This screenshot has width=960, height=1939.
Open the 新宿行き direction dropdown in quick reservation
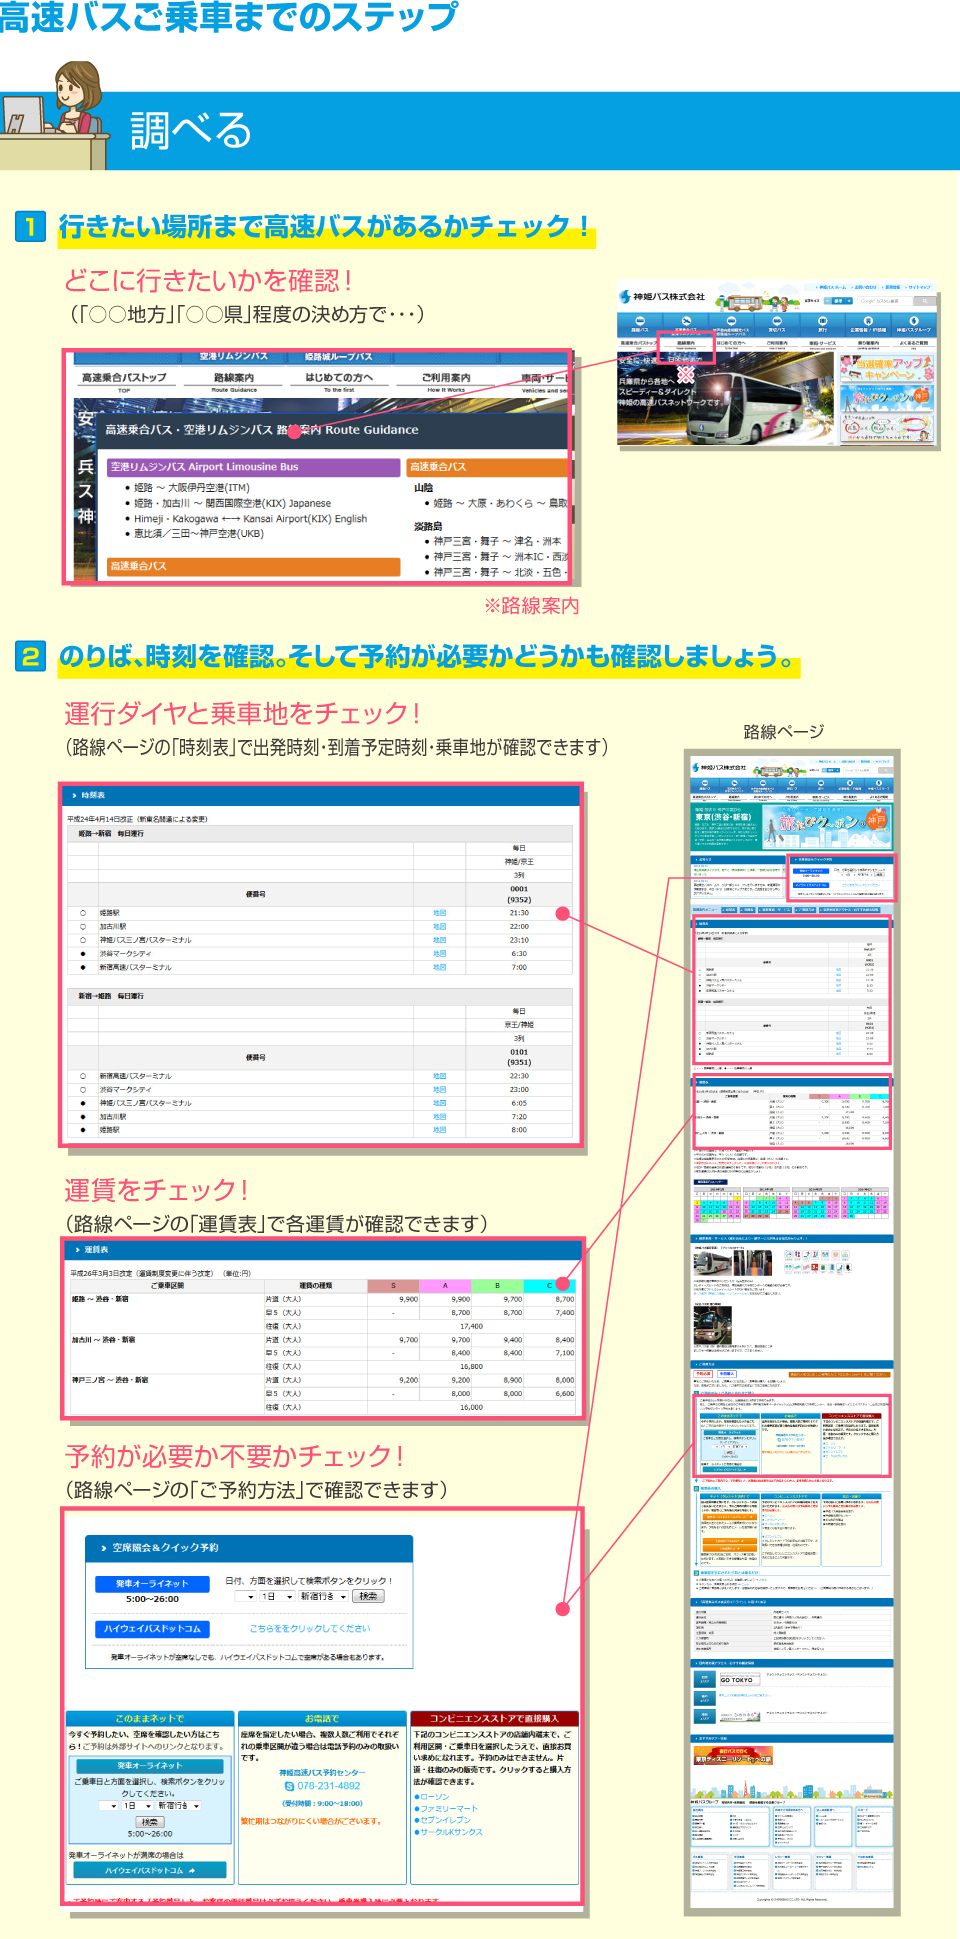click(323, 1597)
